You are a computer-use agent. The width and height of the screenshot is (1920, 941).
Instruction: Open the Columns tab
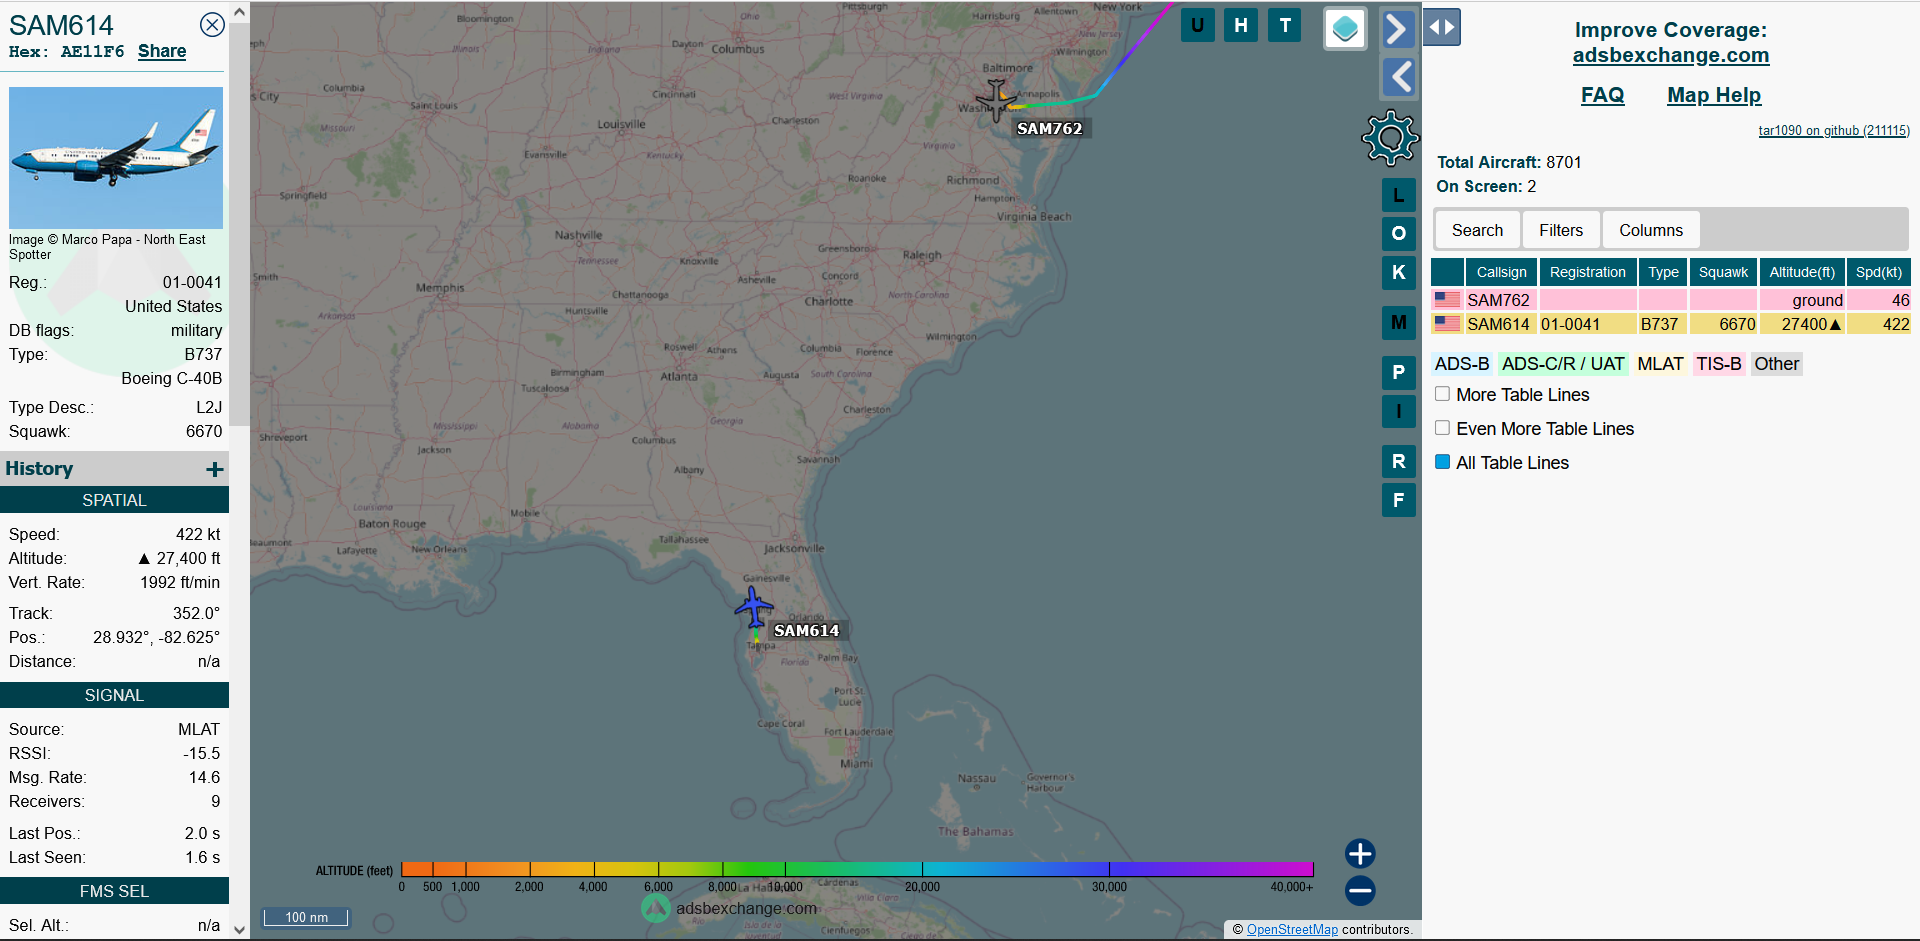point(1651,230)
